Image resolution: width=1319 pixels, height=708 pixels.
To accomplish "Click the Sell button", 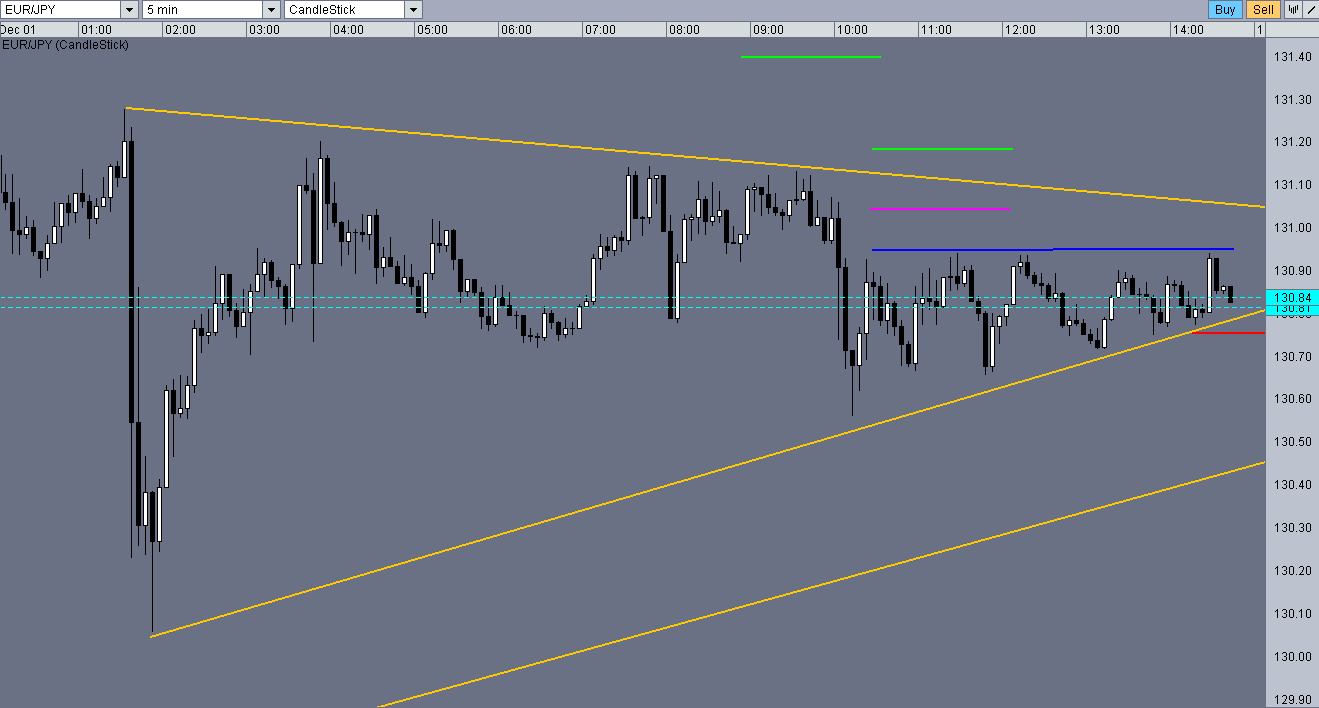I will point(1264,9).
